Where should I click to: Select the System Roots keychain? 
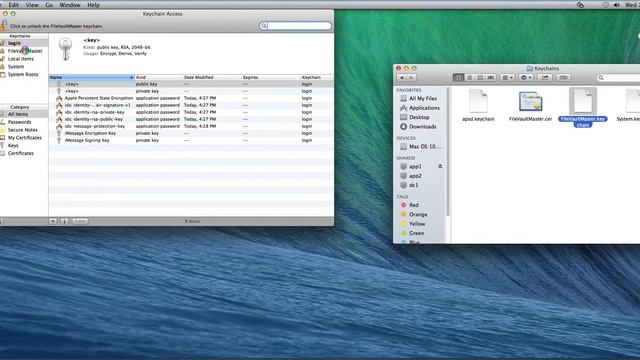tap(24, 74)
